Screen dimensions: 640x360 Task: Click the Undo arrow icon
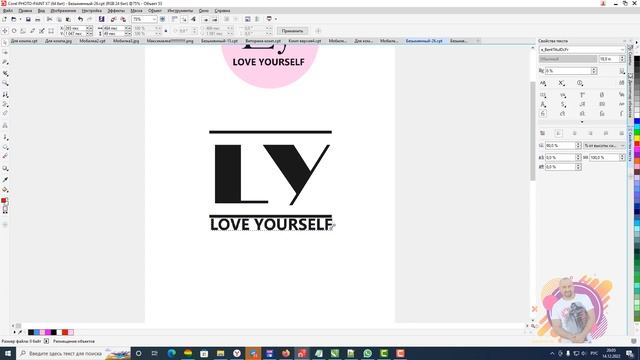click(80, 19)
